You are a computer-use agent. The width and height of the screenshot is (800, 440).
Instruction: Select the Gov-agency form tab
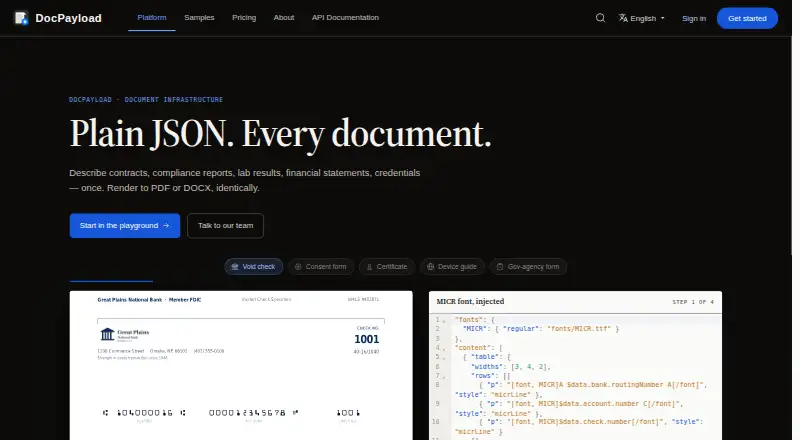point(528,266)
